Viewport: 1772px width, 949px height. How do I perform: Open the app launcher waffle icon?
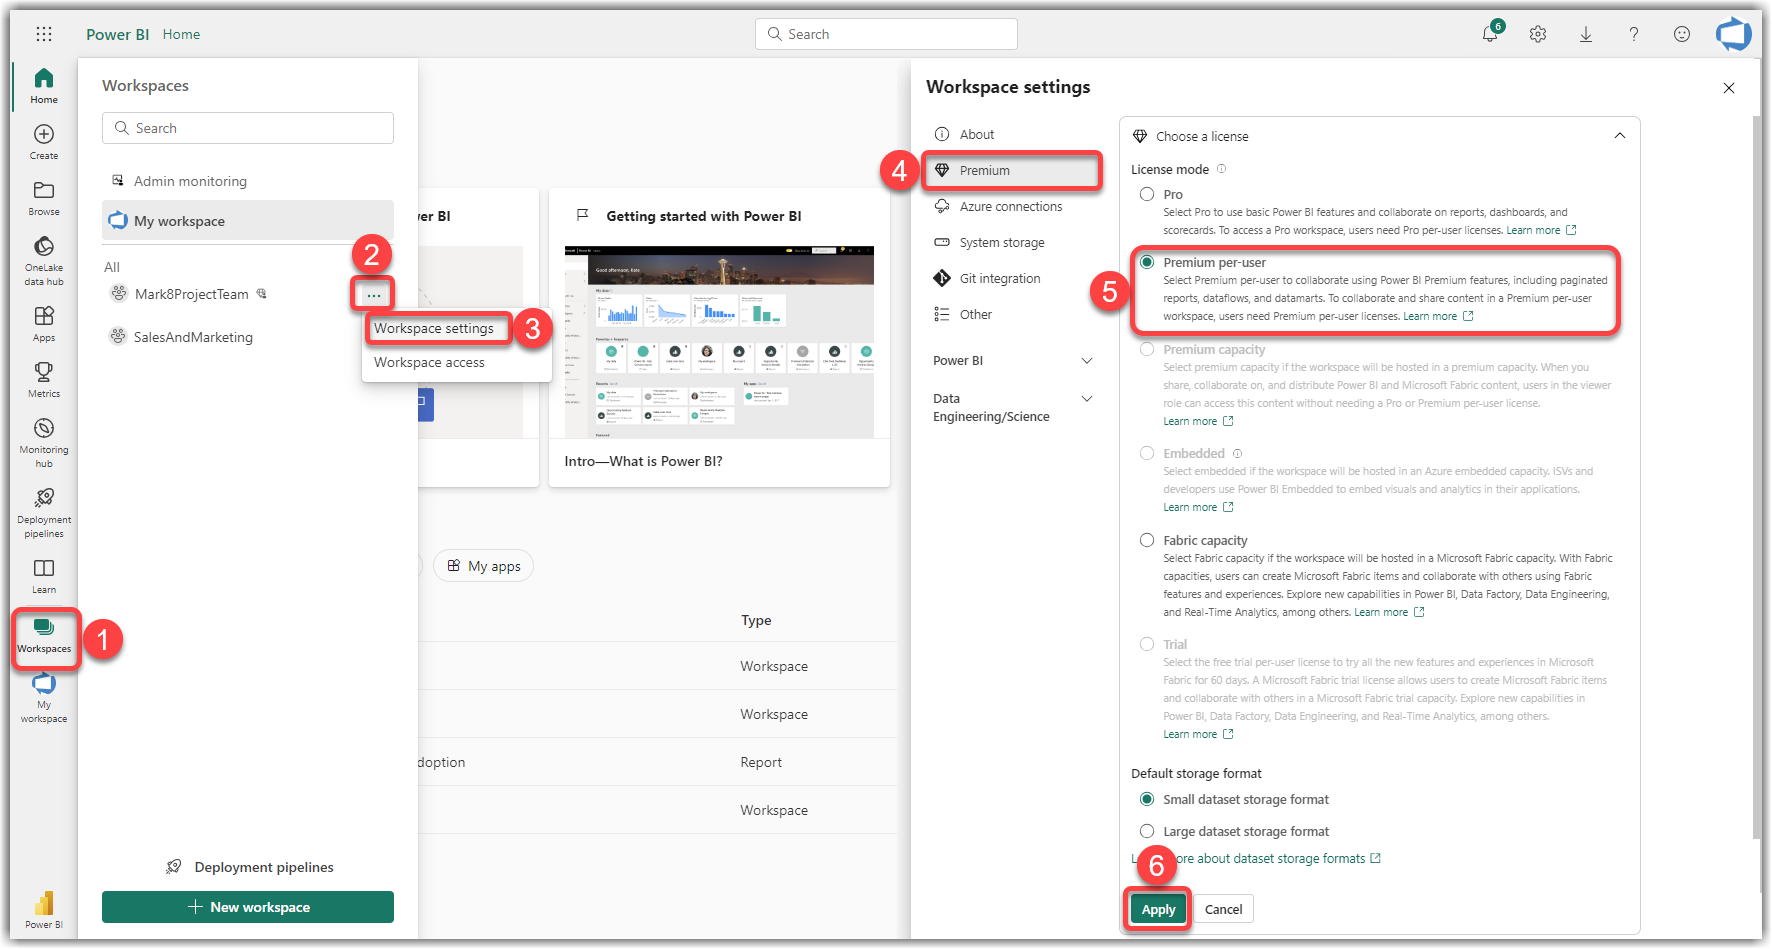click(44, 34)
